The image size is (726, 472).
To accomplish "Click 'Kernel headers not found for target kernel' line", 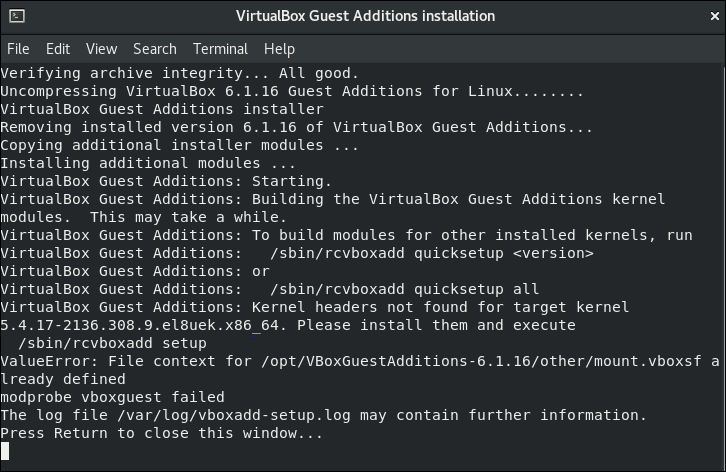I will (x=314, y=307).
